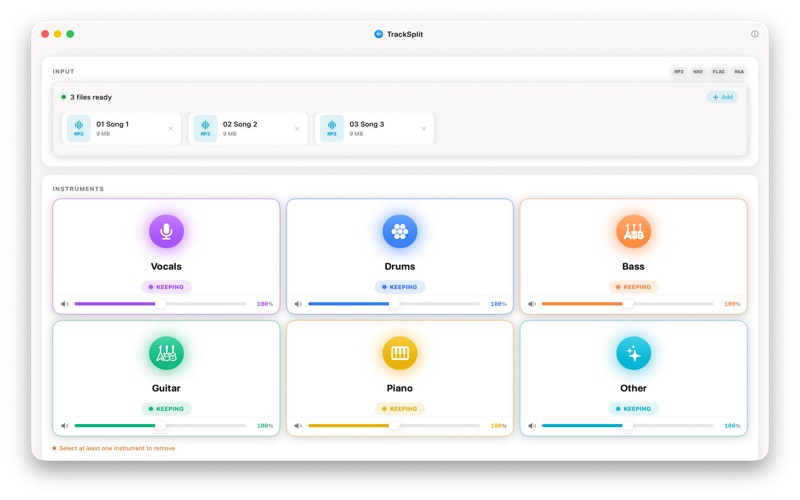Mute Bass with the speaker icon
800x500 pixels.
(532, 304)
